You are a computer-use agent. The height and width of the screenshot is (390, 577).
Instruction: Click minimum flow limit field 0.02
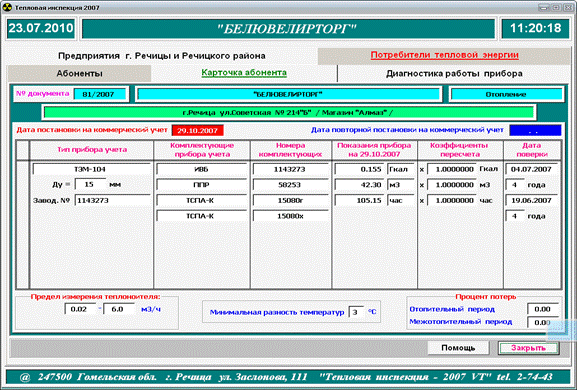[81, 309]
